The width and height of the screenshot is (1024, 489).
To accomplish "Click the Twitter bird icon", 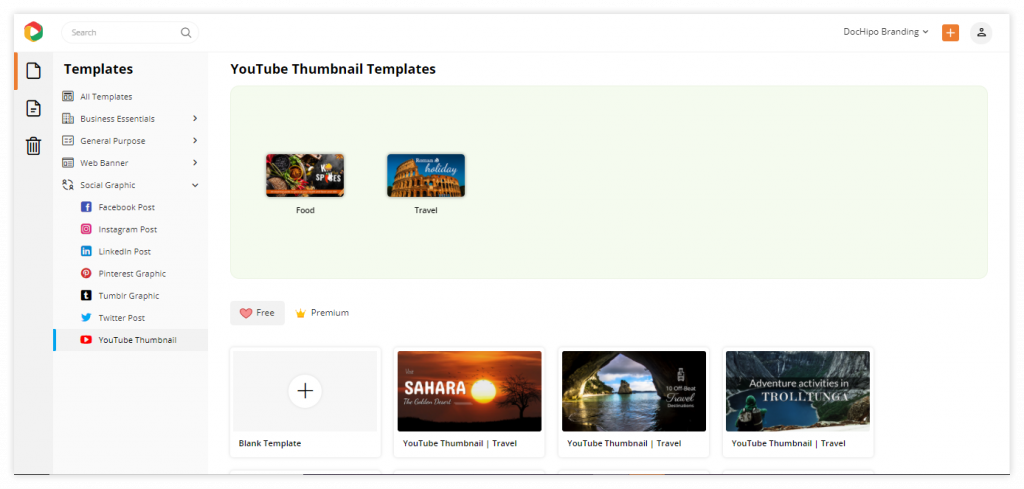I will [x=86, y=318].
